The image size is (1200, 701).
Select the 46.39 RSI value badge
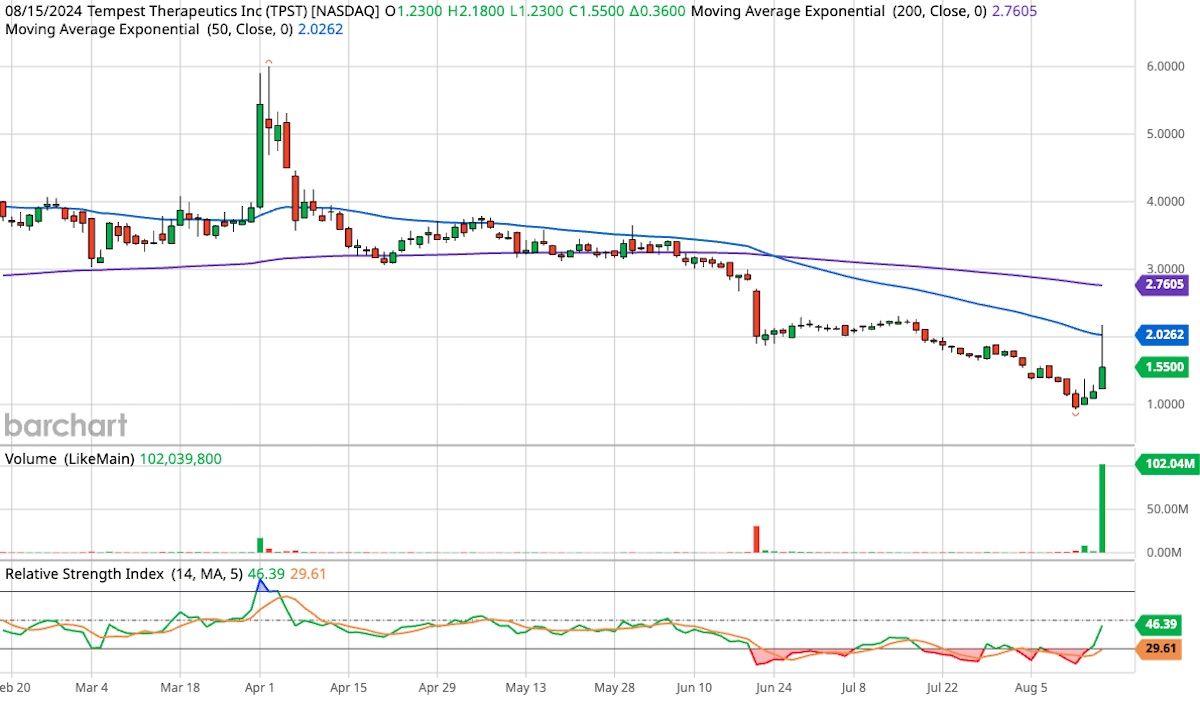tap(1161, 624)
